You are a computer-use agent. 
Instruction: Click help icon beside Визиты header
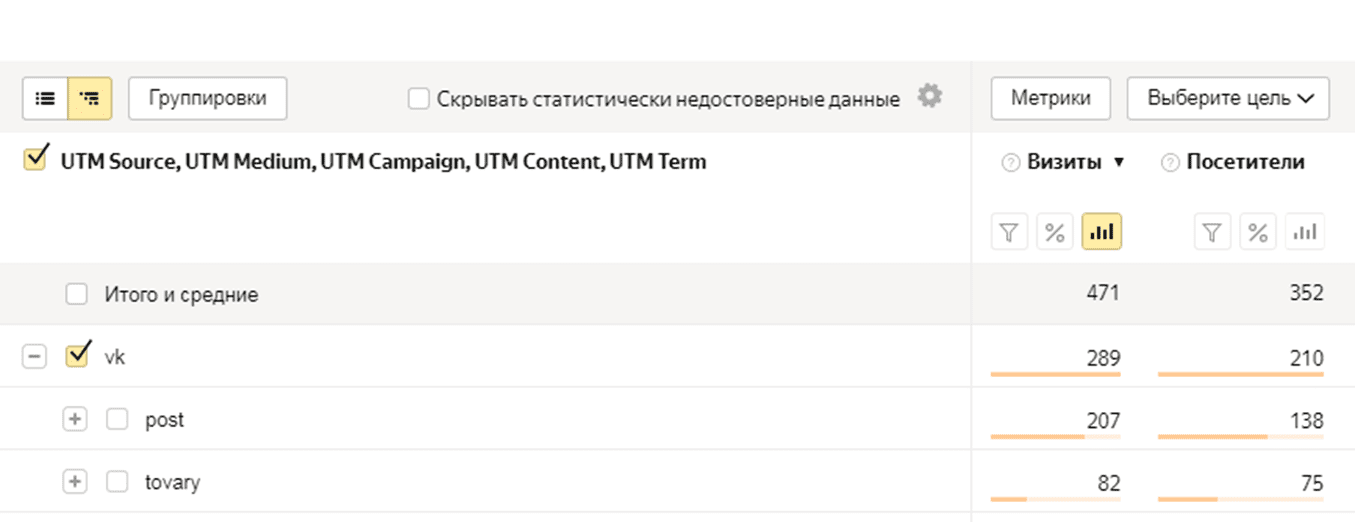1010,163
